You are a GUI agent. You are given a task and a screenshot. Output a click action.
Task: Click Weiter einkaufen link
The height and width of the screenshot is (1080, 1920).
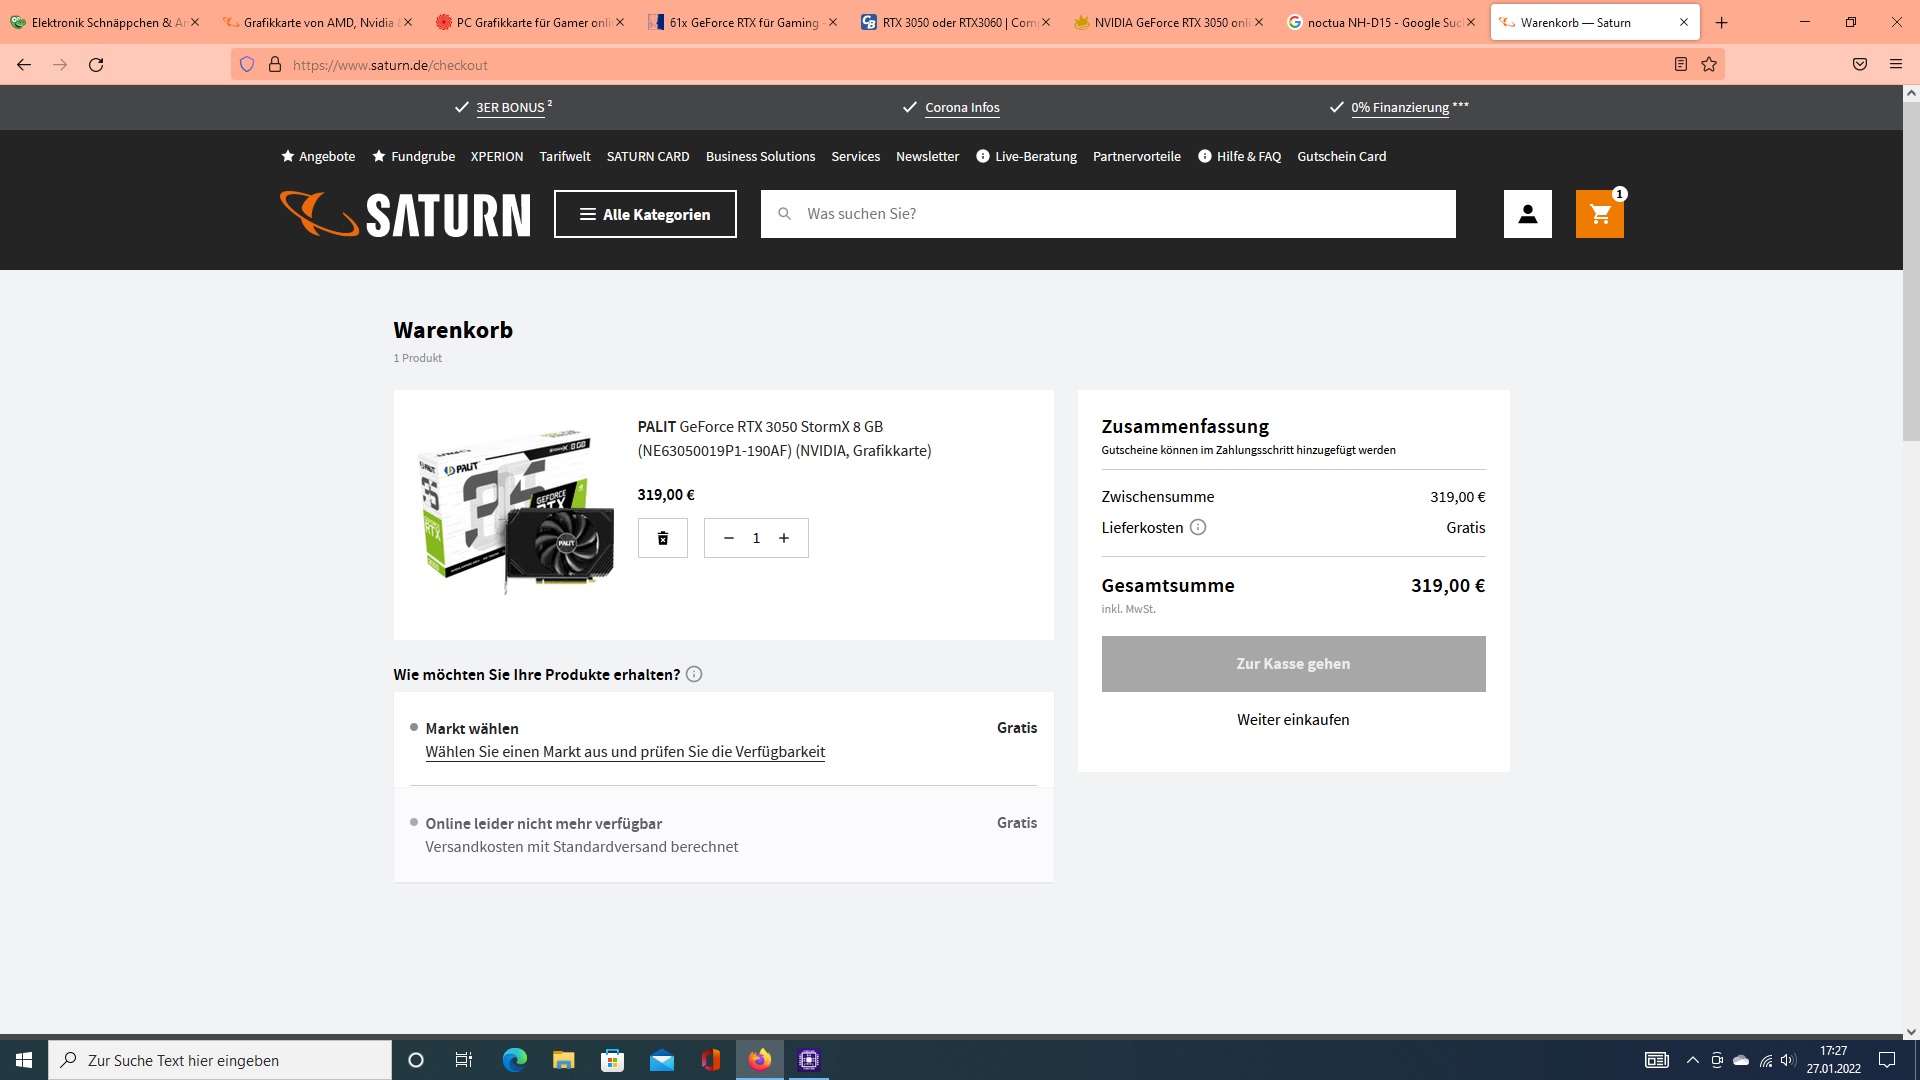1293,720
